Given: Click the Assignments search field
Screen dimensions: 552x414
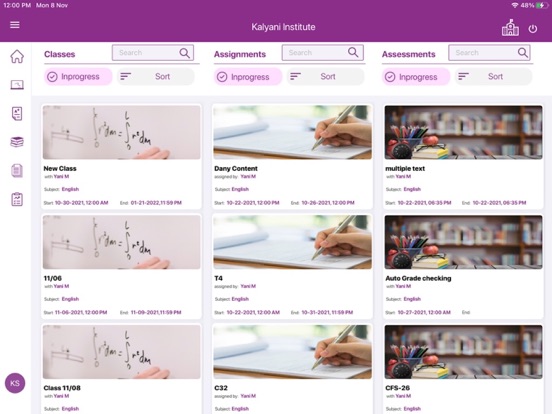Looking at the screenshot, I should click(x=322, y=53).
